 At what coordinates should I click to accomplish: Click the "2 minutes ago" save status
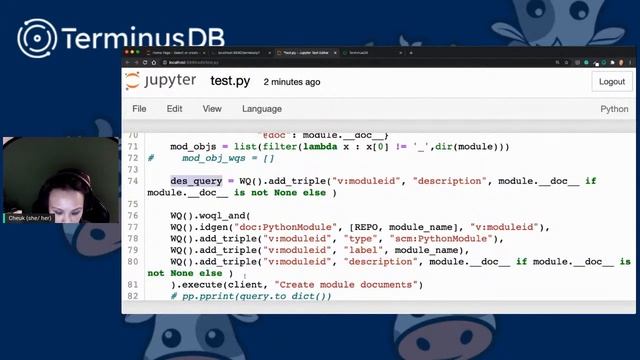point(291,82)
